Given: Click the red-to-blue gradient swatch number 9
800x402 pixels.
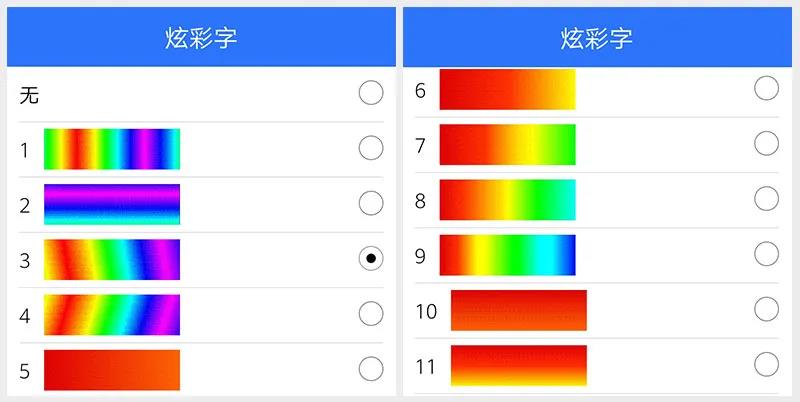Looking at the screenshot, I should click(507, 254).
